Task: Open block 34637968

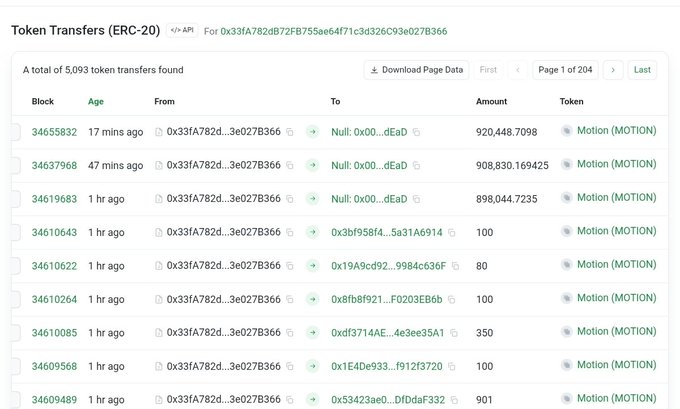Action: pos(54,165)
